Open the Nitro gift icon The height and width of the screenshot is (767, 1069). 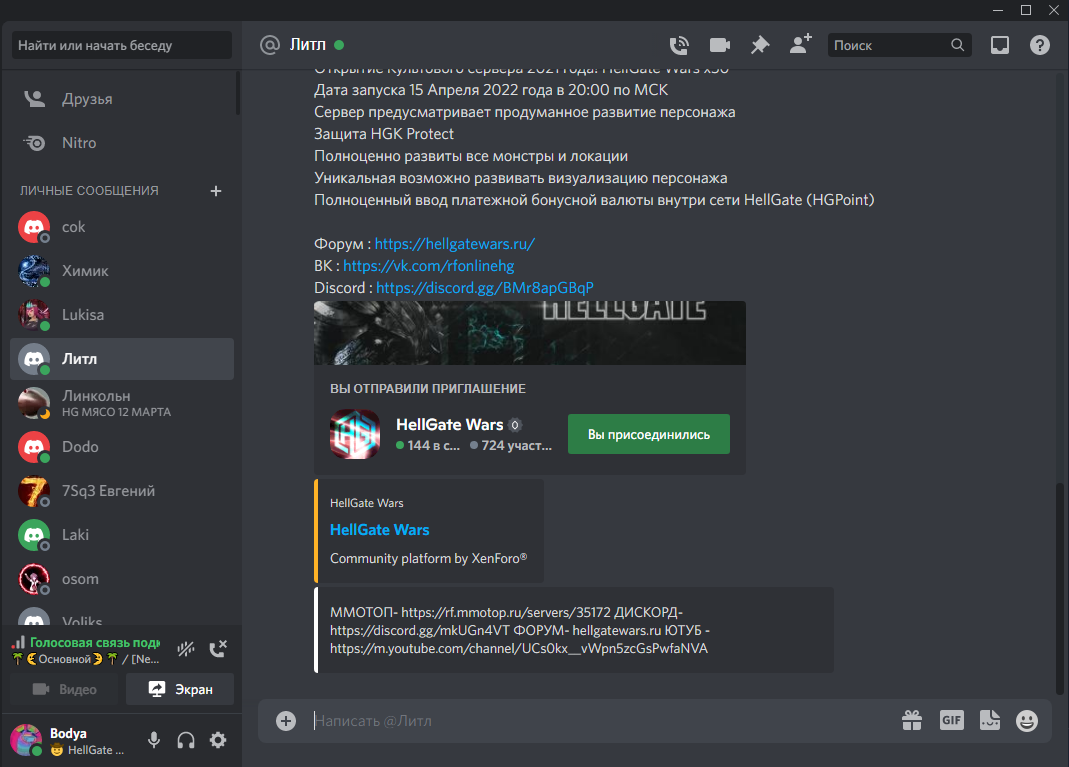coord(912,720)
